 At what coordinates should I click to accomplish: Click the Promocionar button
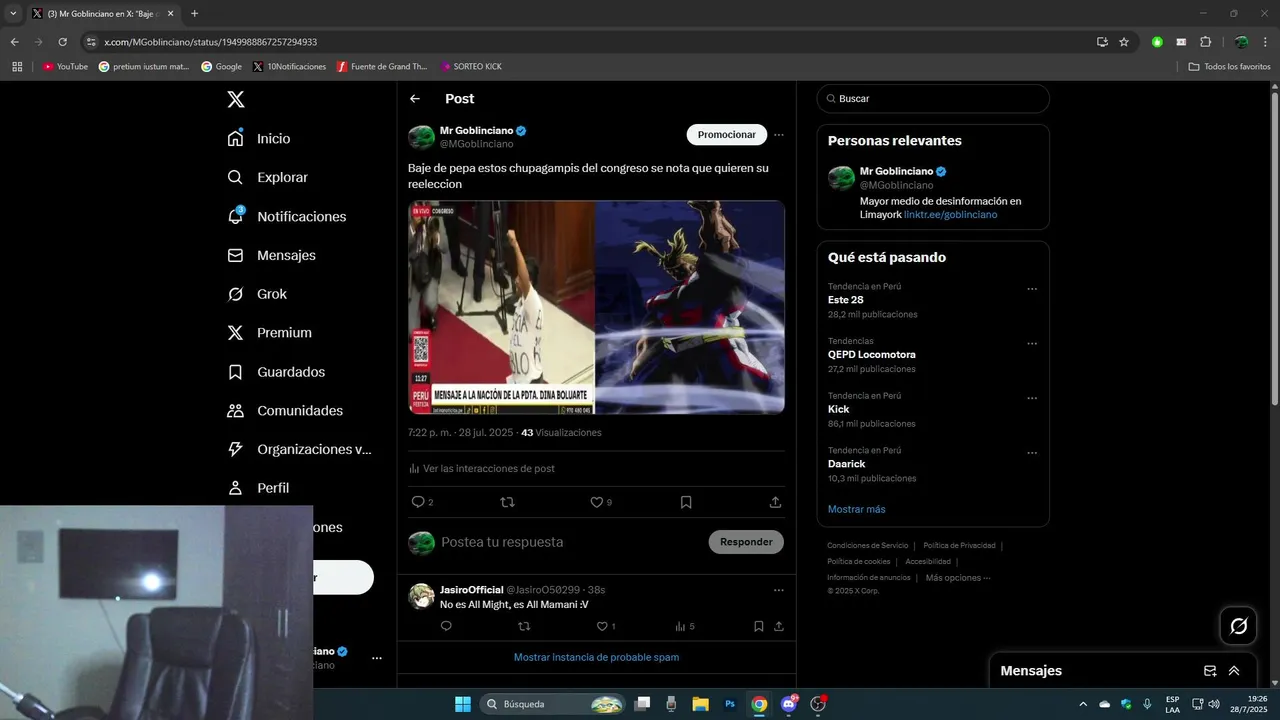(x=727, y=135)
